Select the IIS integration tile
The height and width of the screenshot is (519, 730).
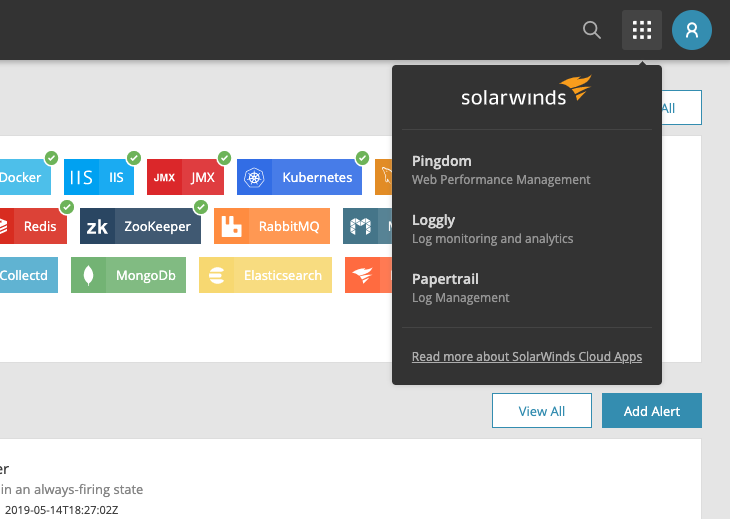(99, 177)
